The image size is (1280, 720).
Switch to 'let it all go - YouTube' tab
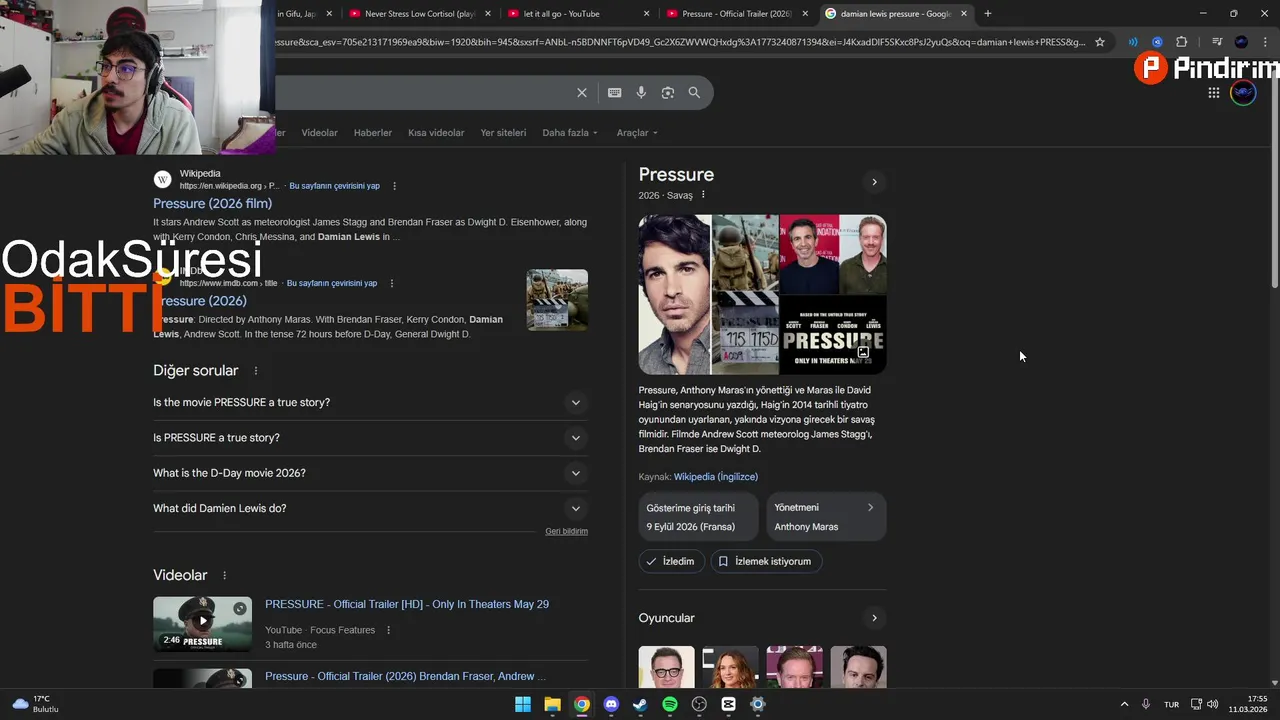click(x=577, y=14)
